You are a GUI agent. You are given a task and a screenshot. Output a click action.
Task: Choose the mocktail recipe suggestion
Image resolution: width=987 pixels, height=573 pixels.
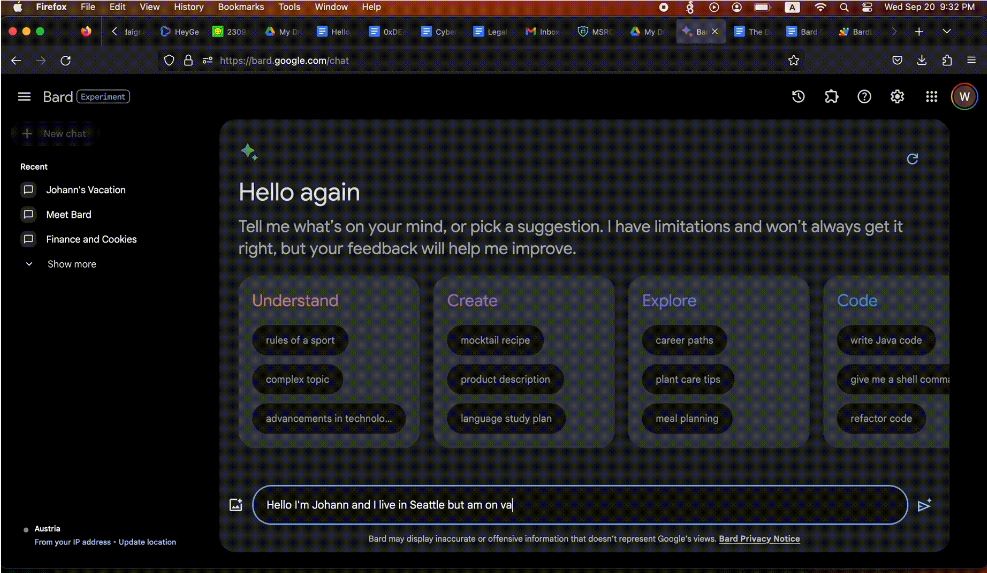(495, 340)
